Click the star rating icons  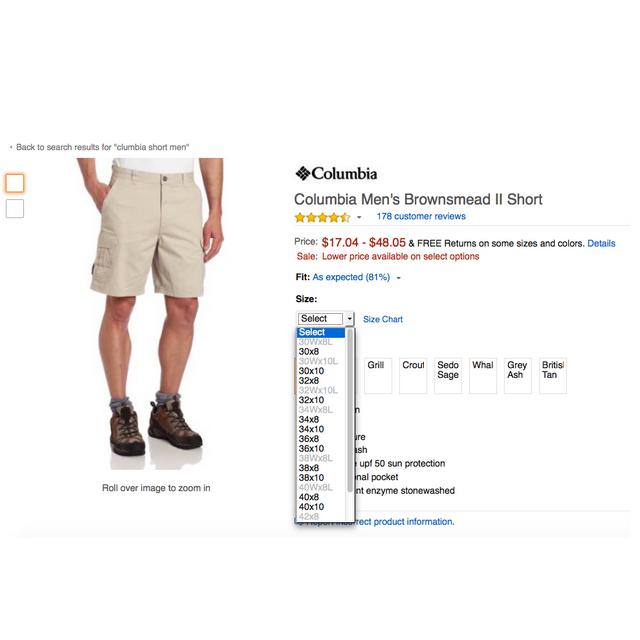(x=322, y=217)
